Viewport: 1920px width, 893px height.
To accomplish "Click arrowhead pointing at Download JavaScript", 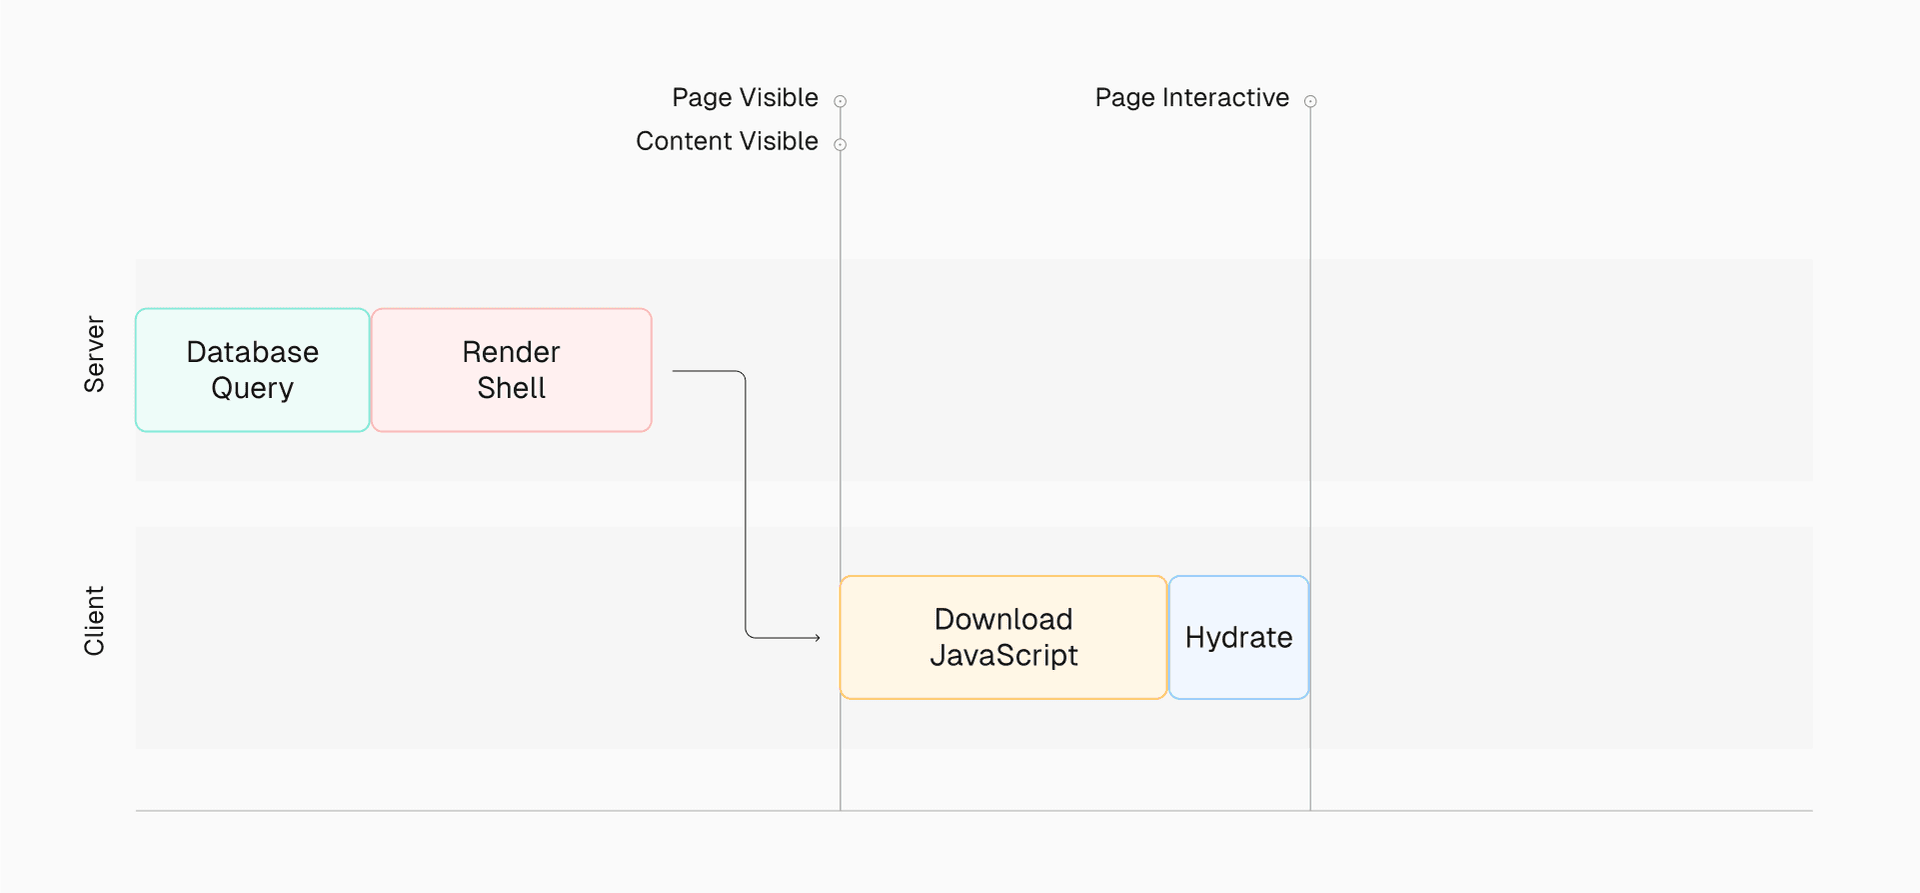I will pyautogui.click(x=816, y=637).
